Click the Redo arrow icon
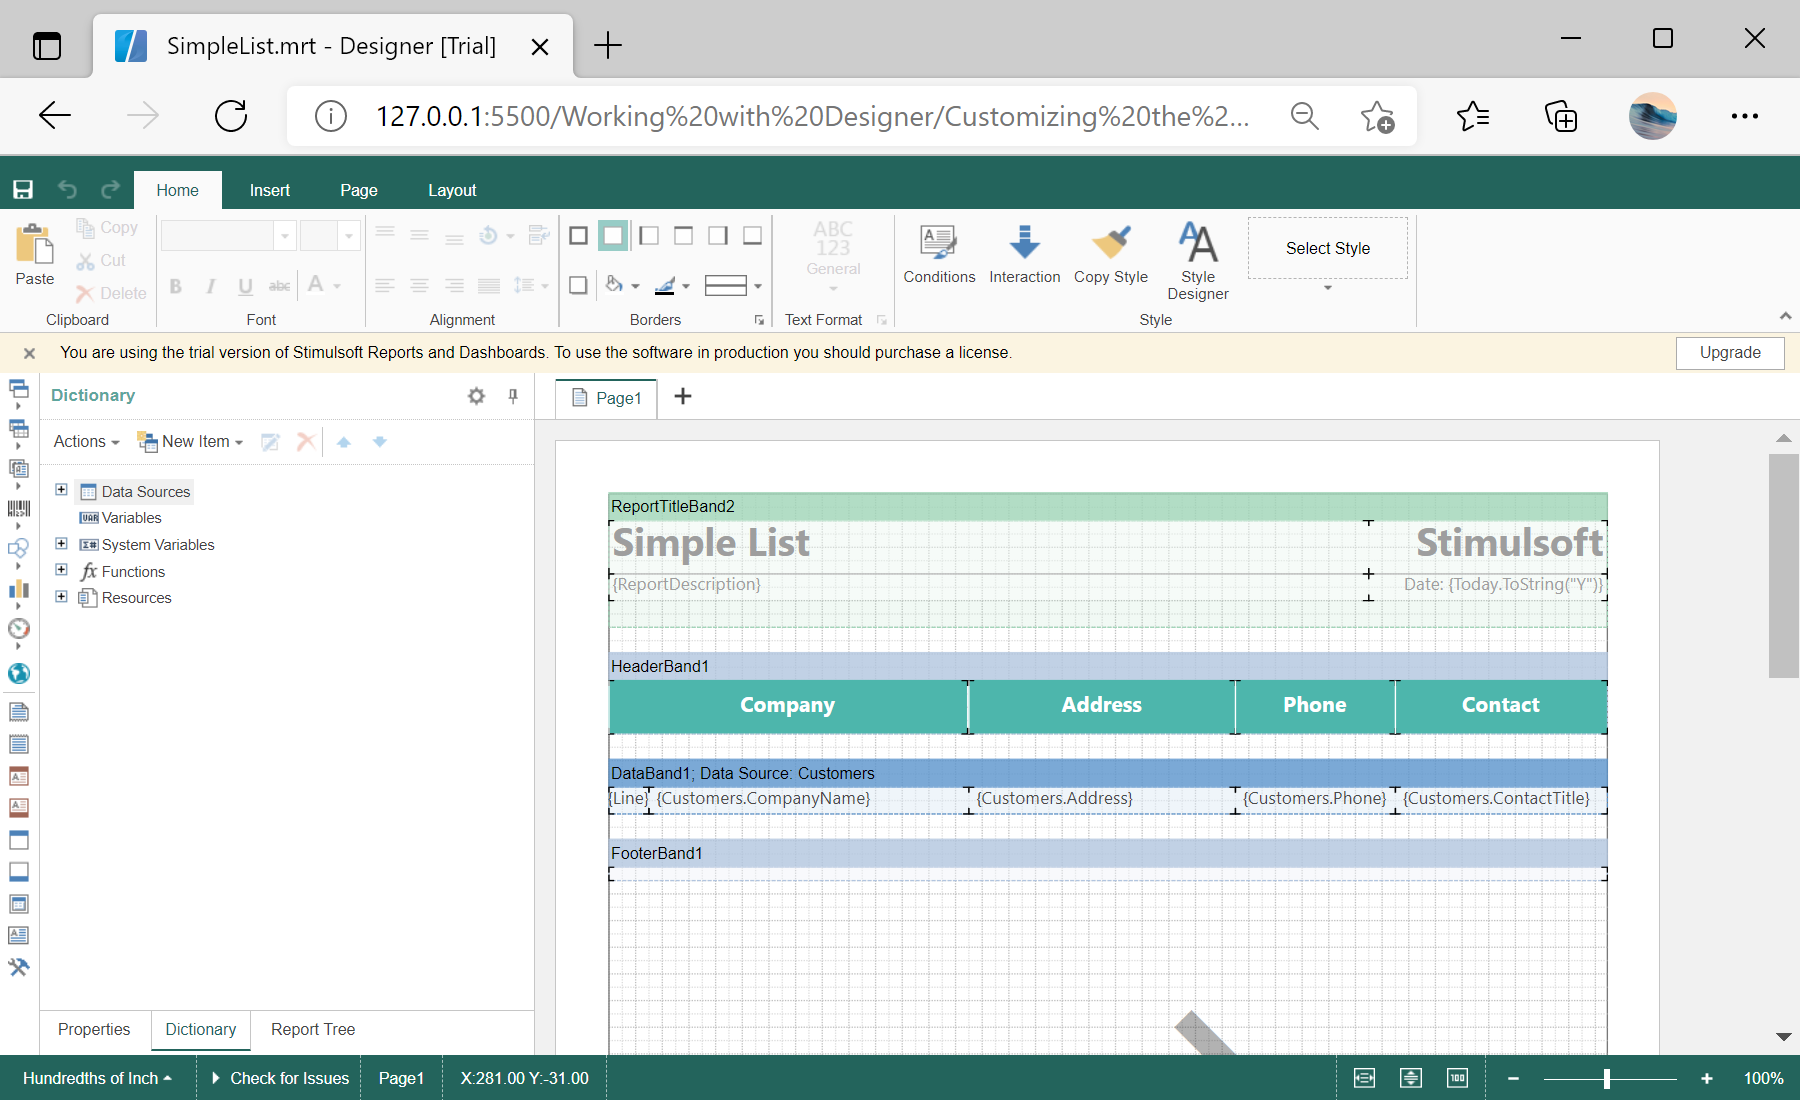Screen dimensions: 1800x1100 [x=110, y=189]
